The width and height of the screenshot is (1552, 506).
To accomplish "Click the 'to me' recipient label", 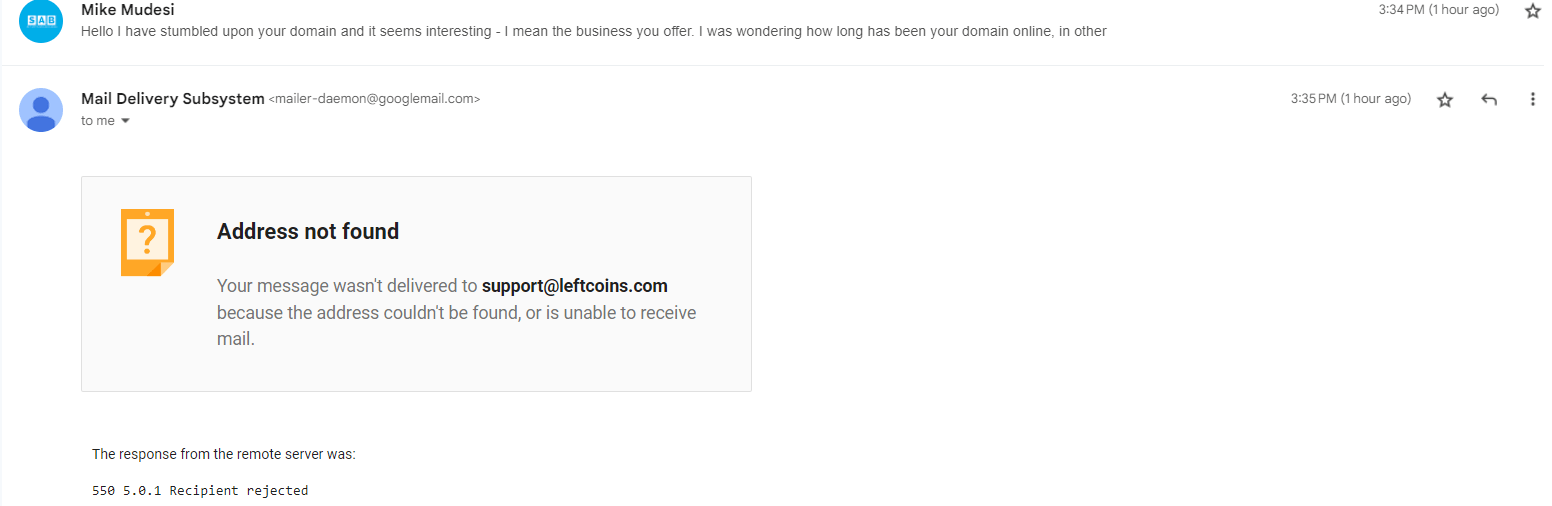I will [98, 121].
